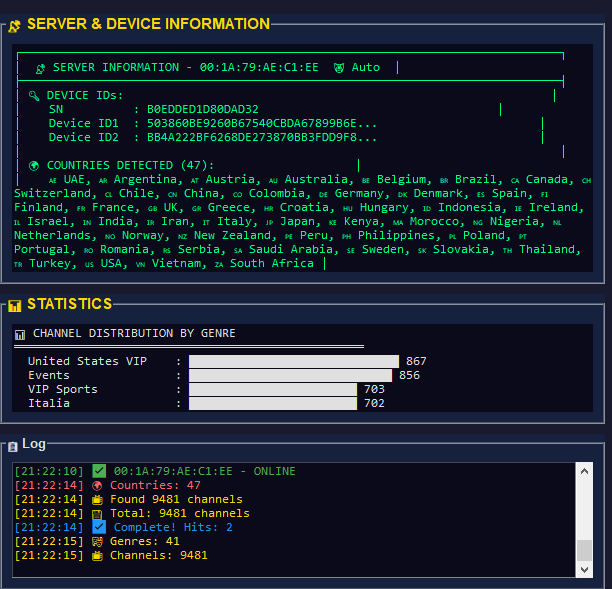Image resolution: width=612 pixels, height=589 pixels.
Task: Click Philippines in the country list
Action: pyautogui.click(x=396, y=235)
